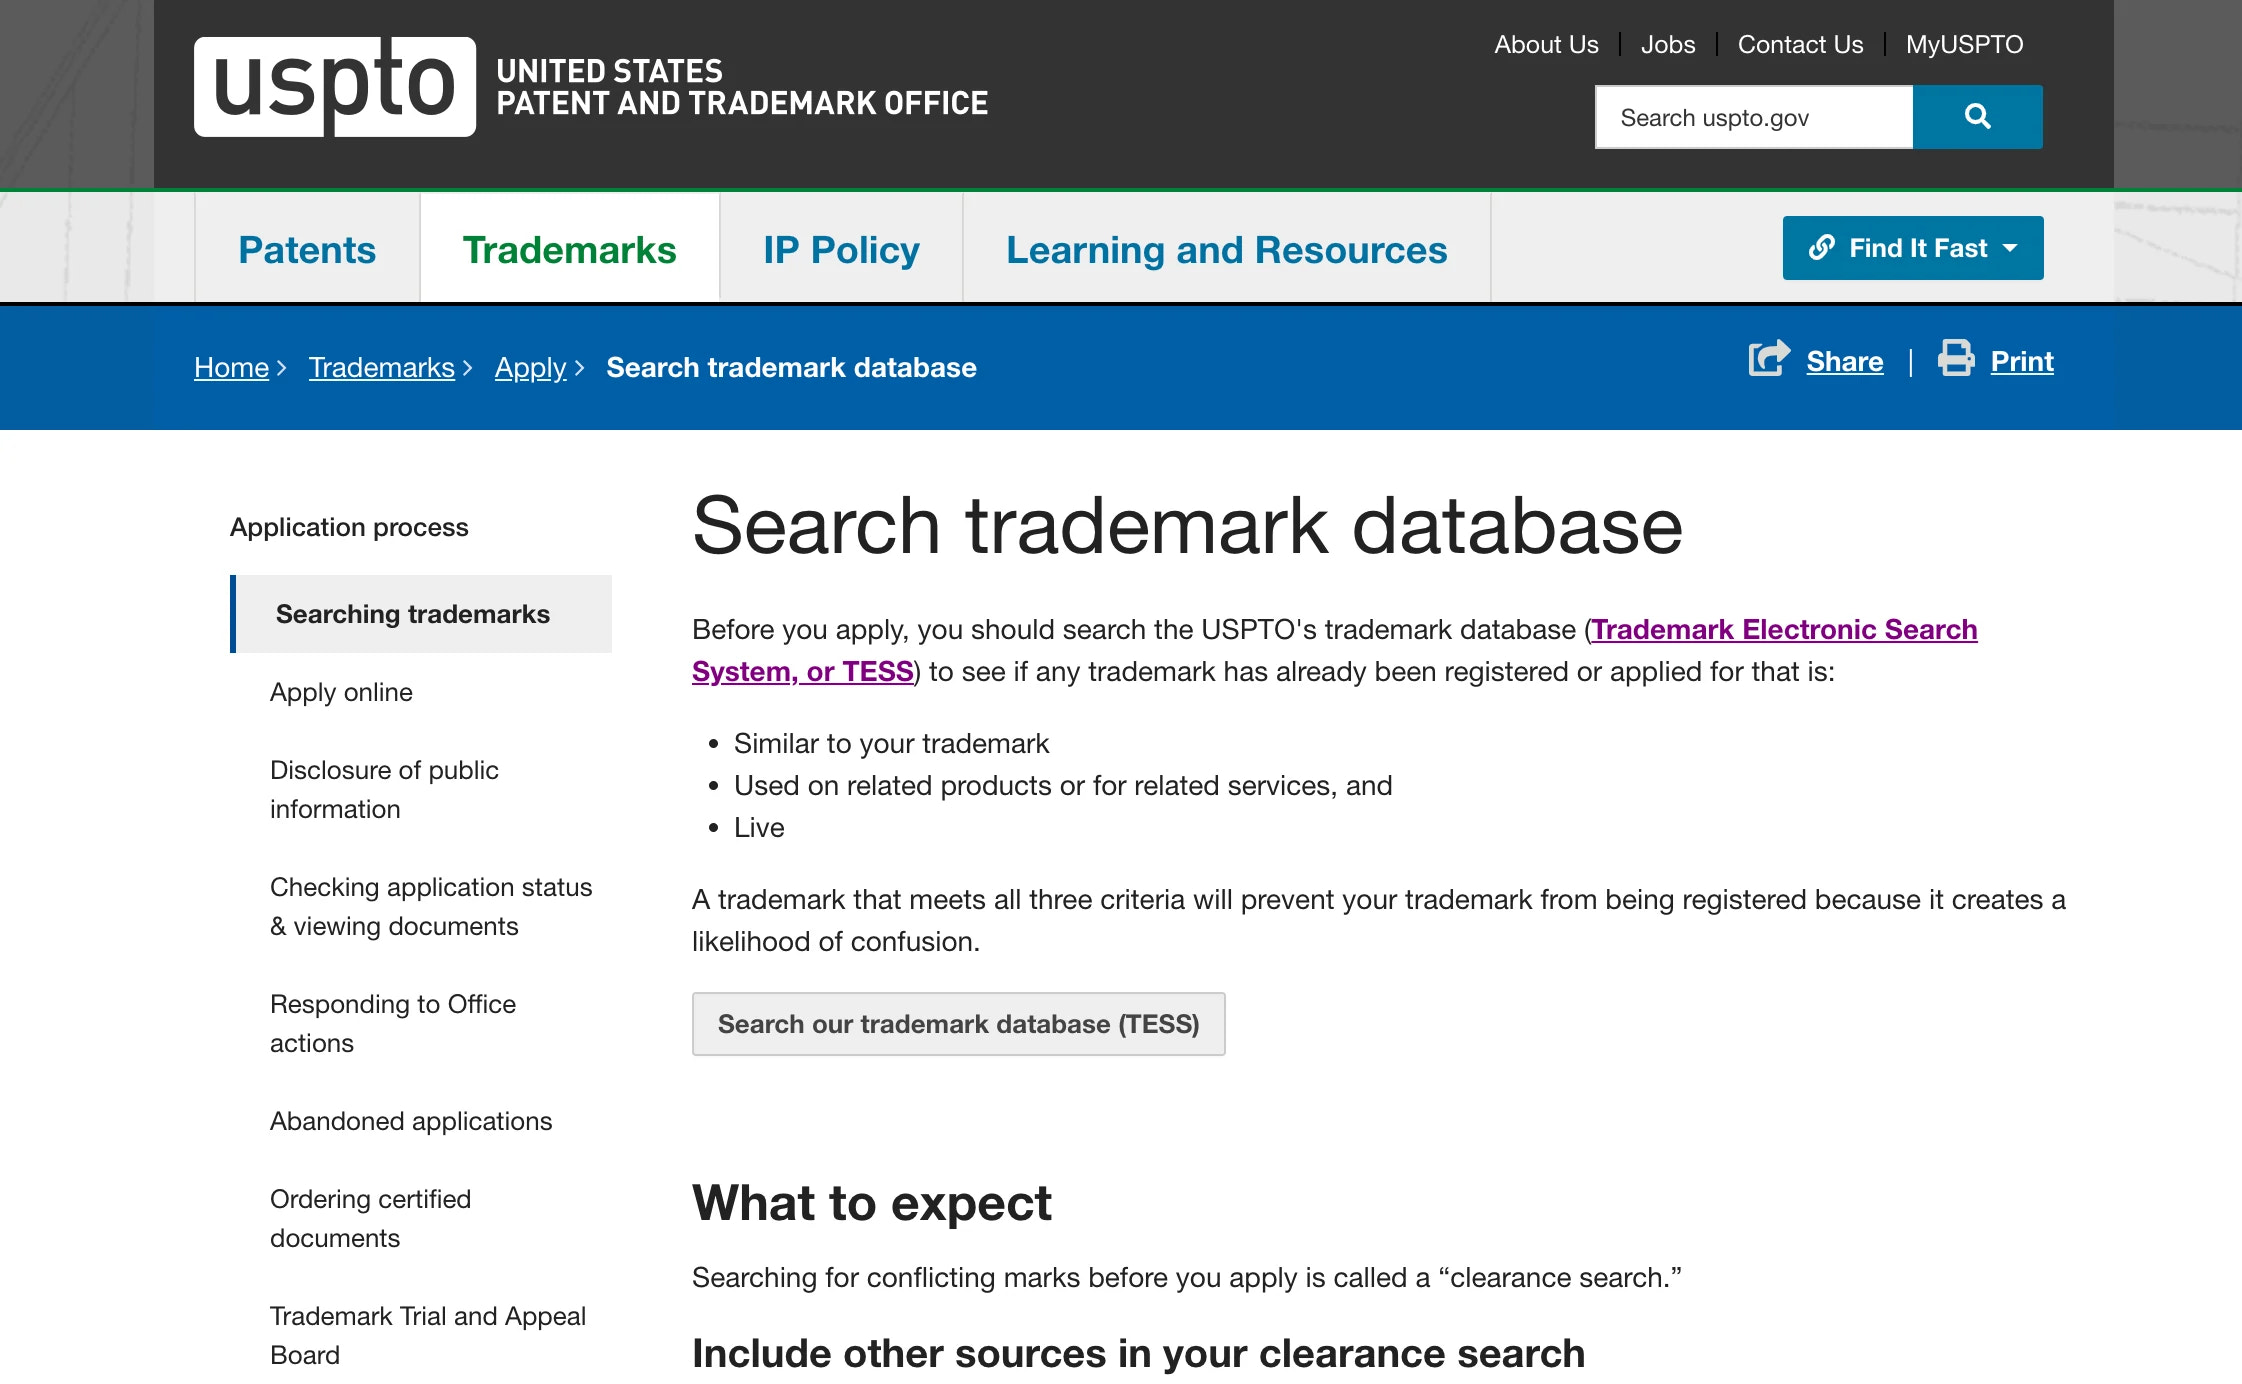The height and width of the screenshot is (1384, 2242).
Task: Open the IP Policy section
Action: click(840, 250)
